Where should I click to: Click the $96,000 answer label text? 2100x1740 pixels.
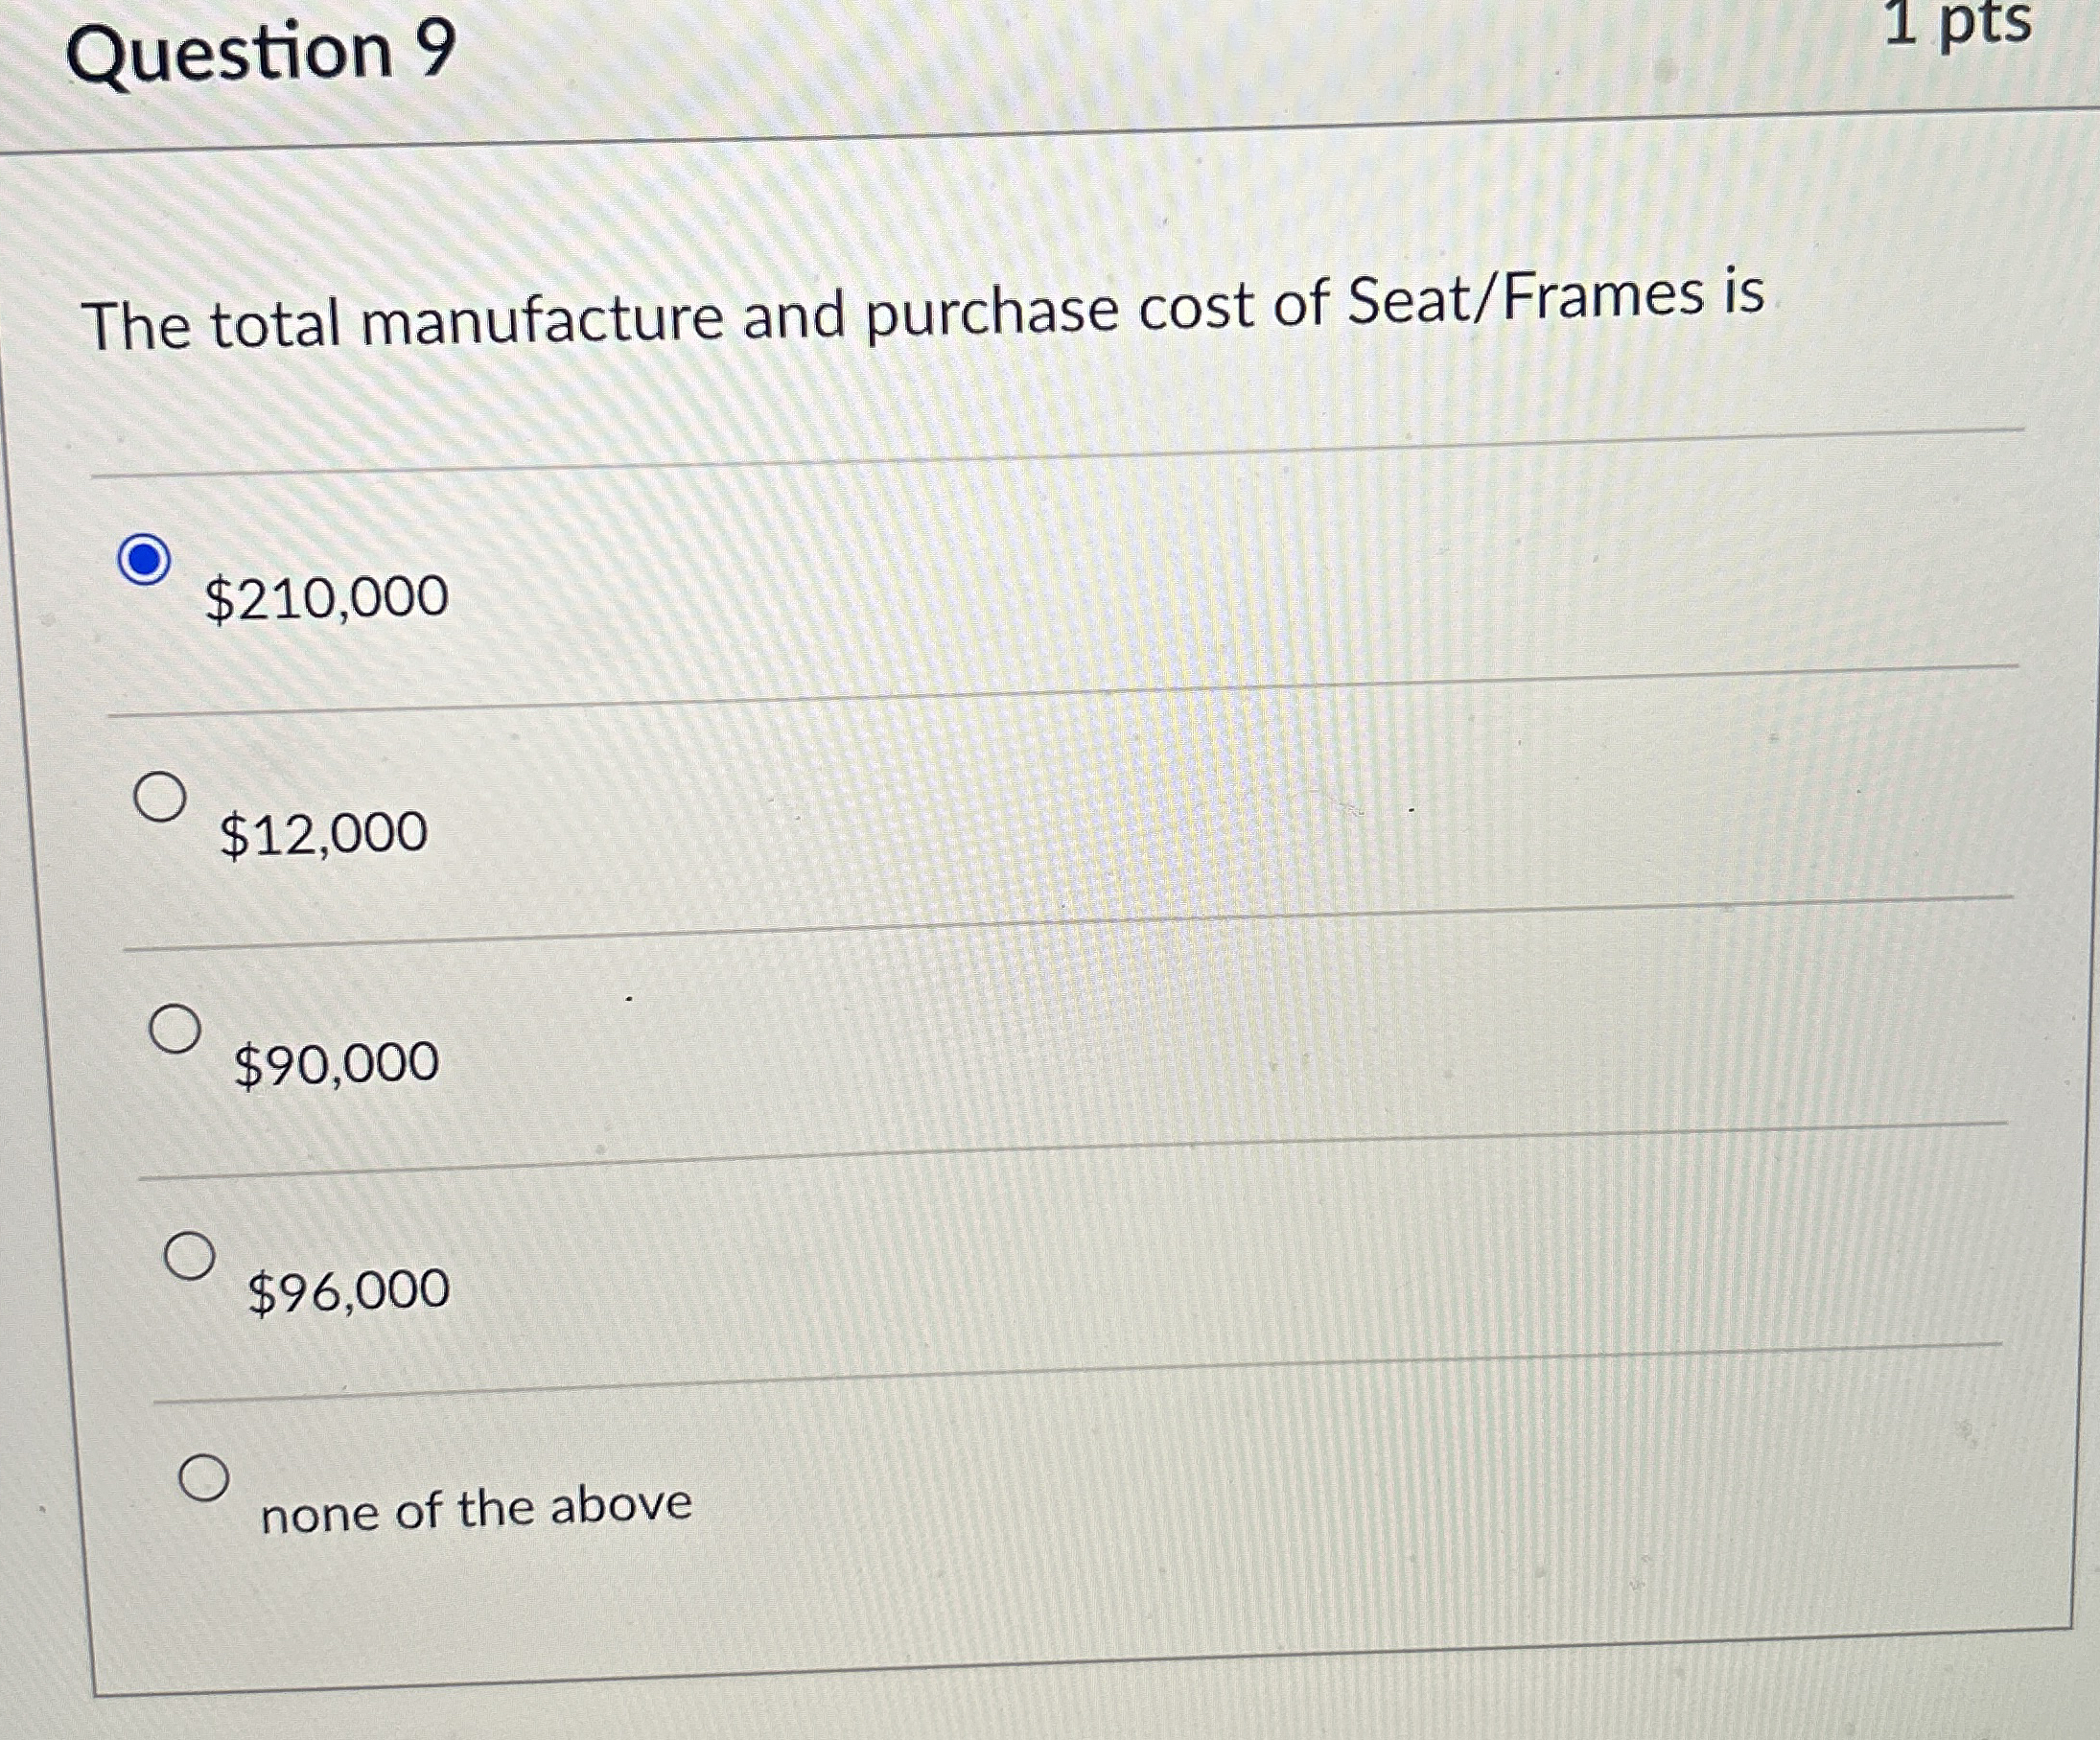(348, 1291)
